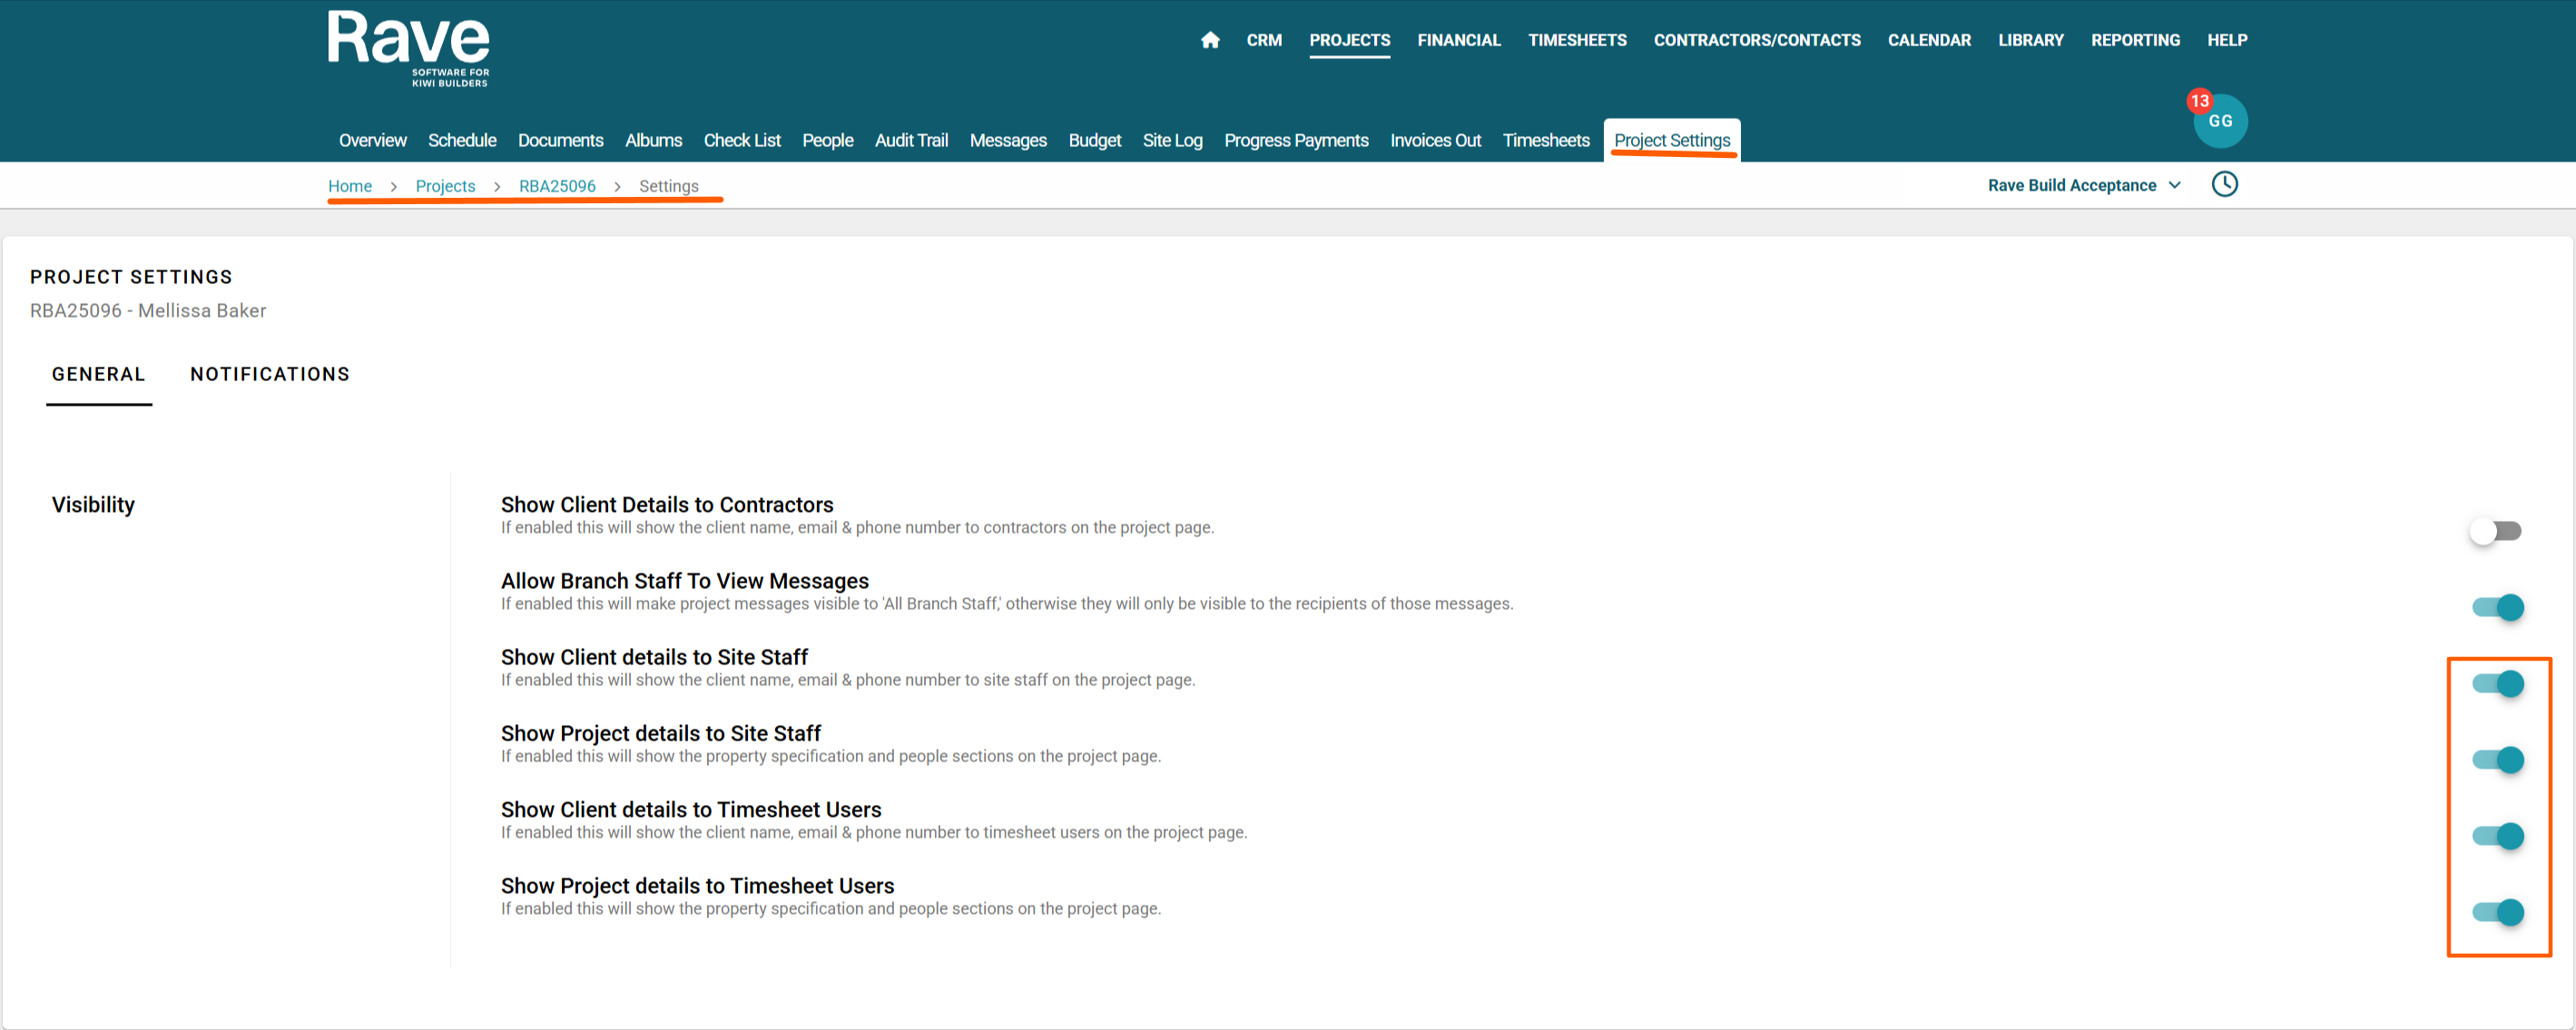Open the clock history icon

2224,185
